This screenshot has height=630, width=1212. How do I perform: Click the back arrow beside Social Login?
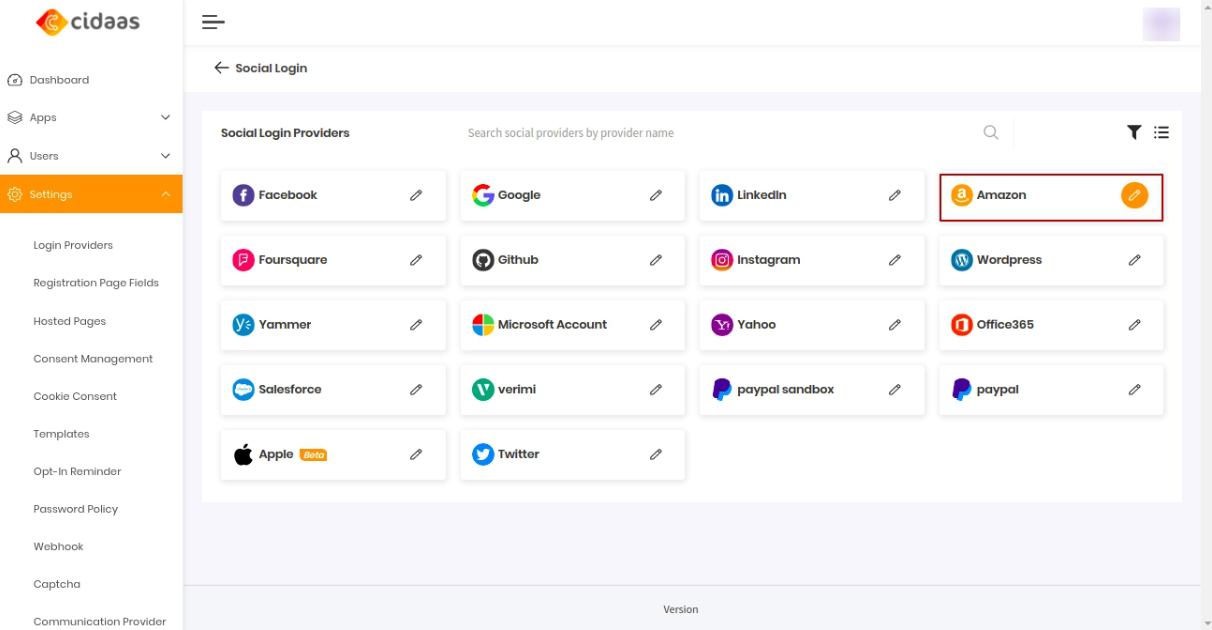click(x=221, y=68)
